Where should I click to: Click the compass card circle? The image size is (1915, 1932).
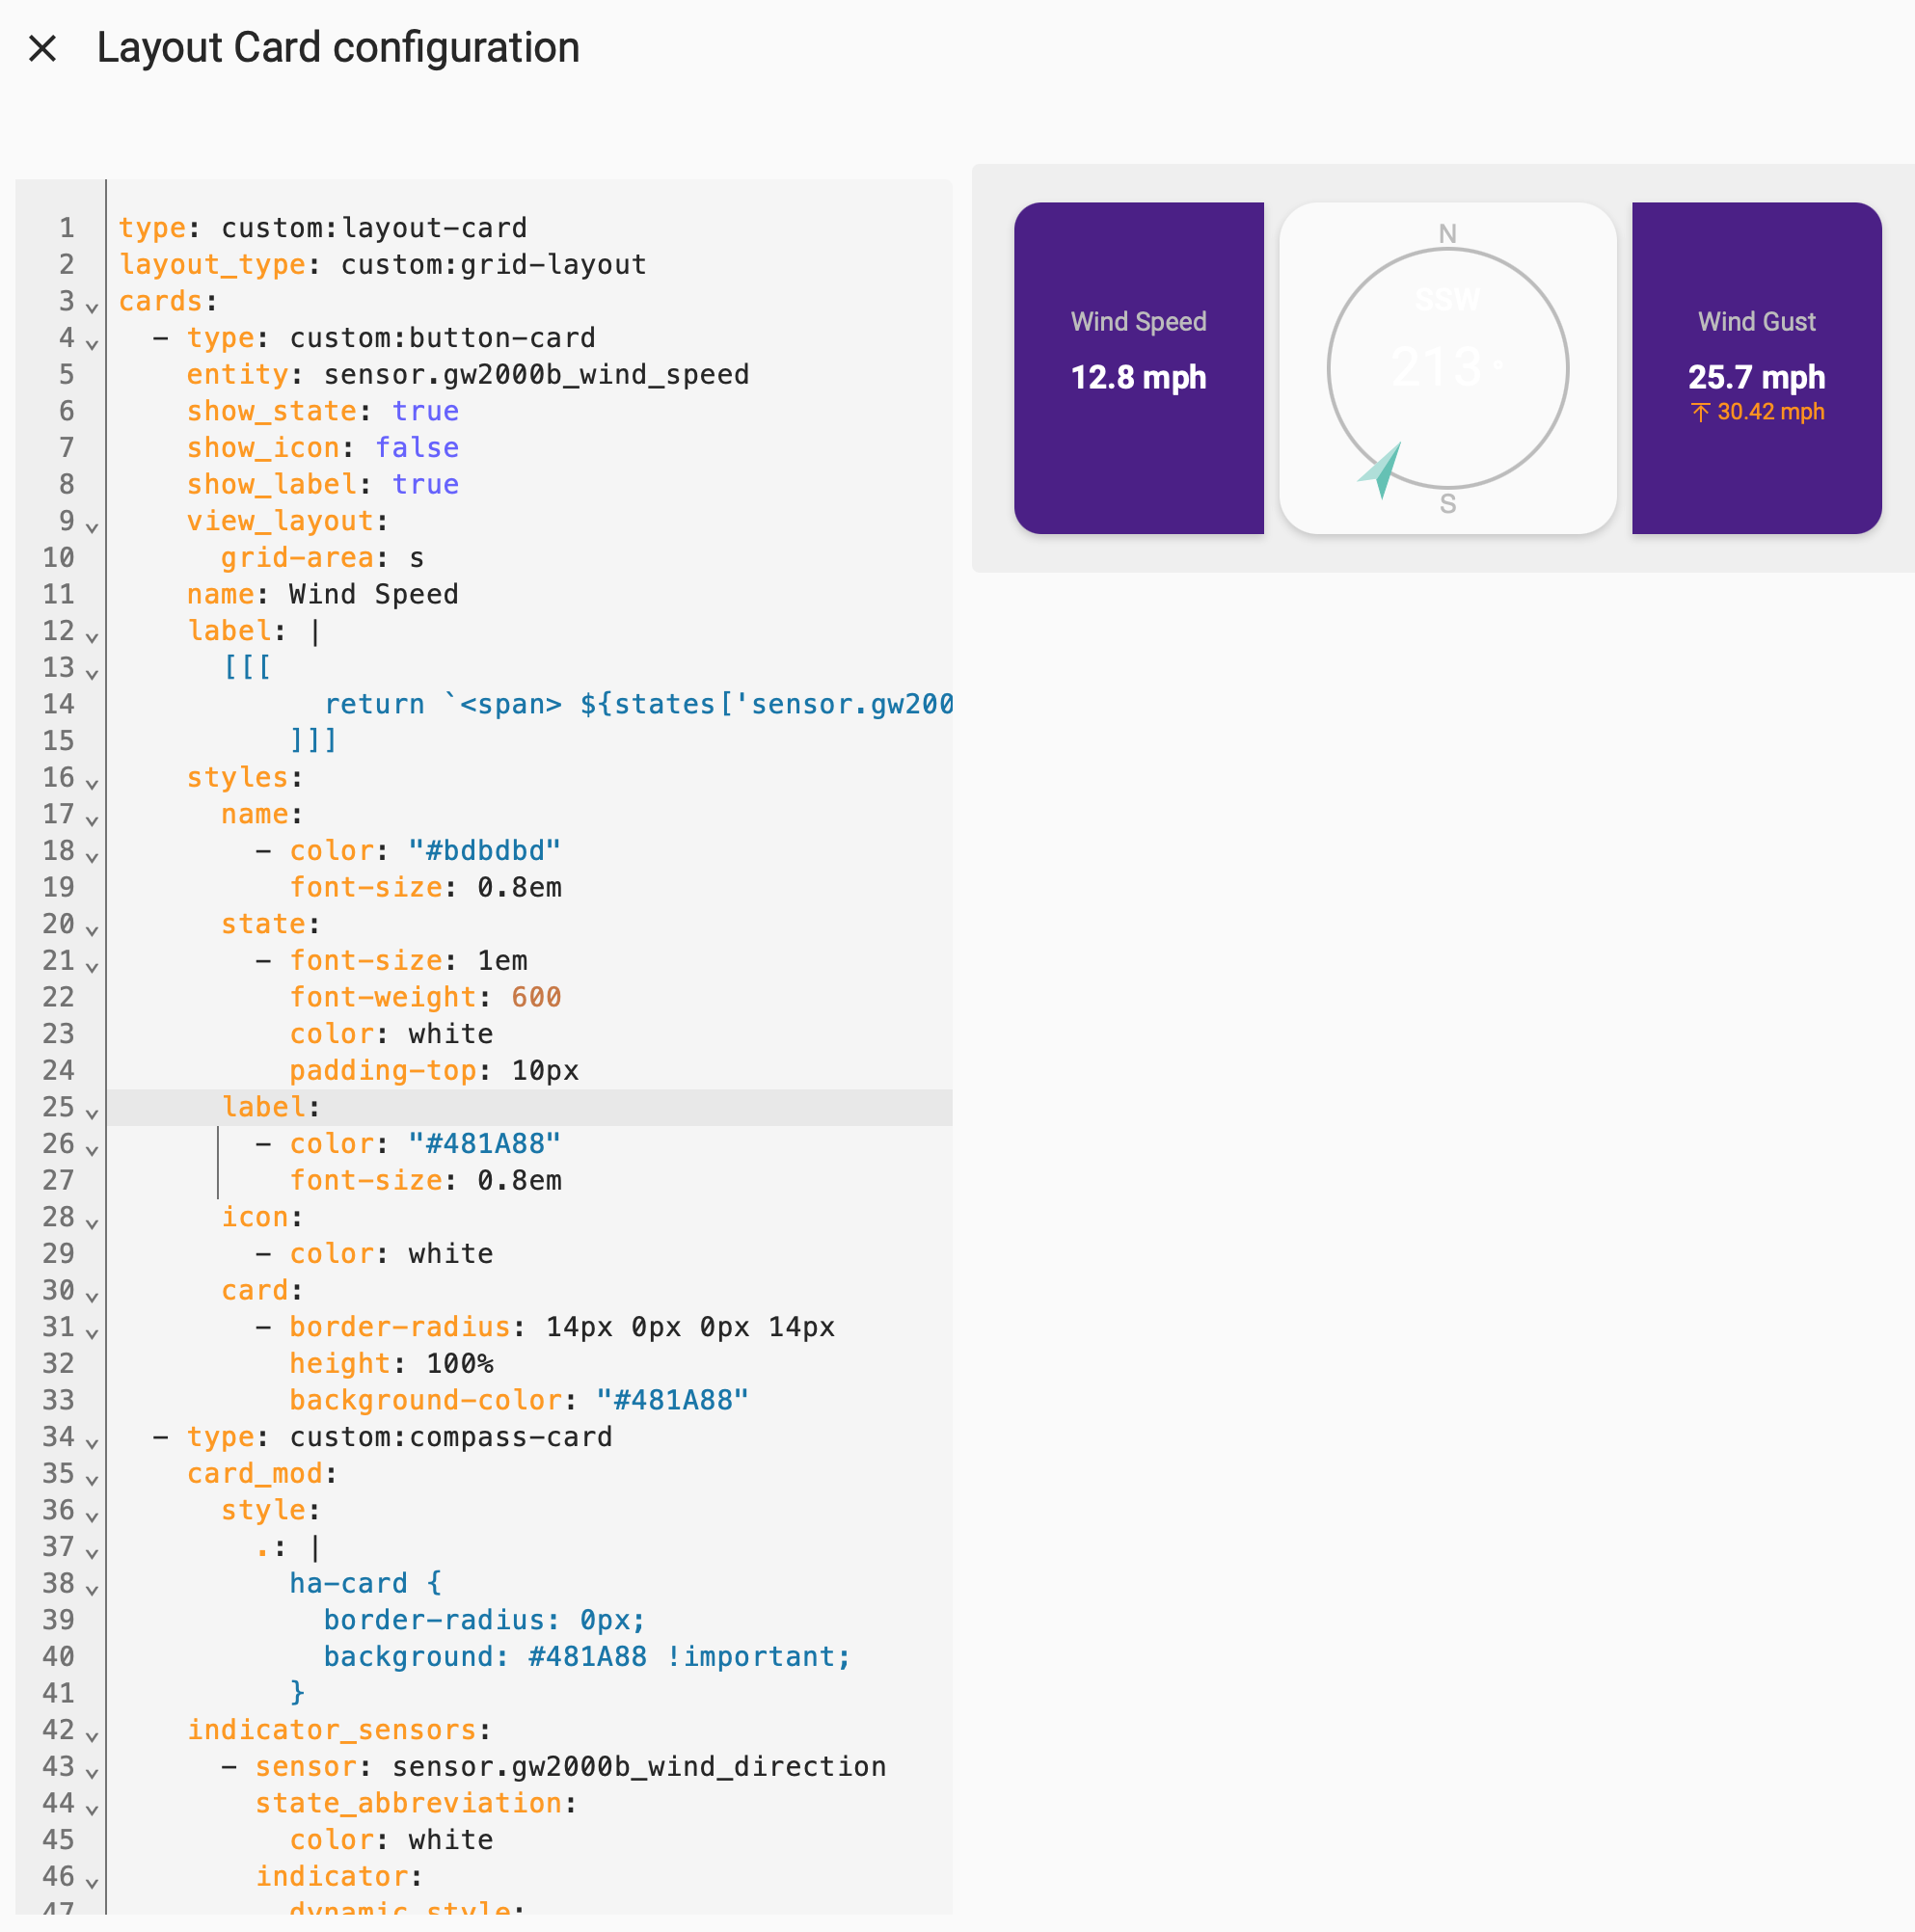[x=1447, y=368]
